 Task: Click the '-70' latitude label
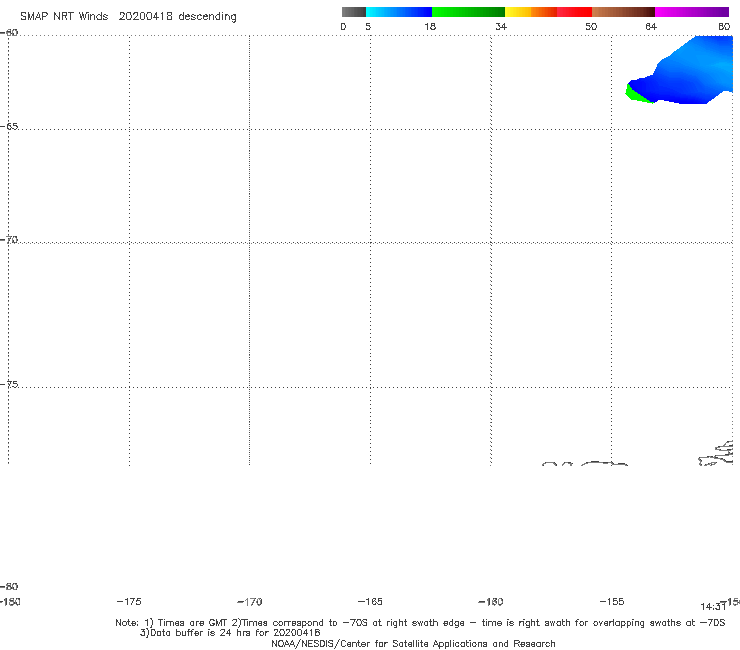[9, 240]
